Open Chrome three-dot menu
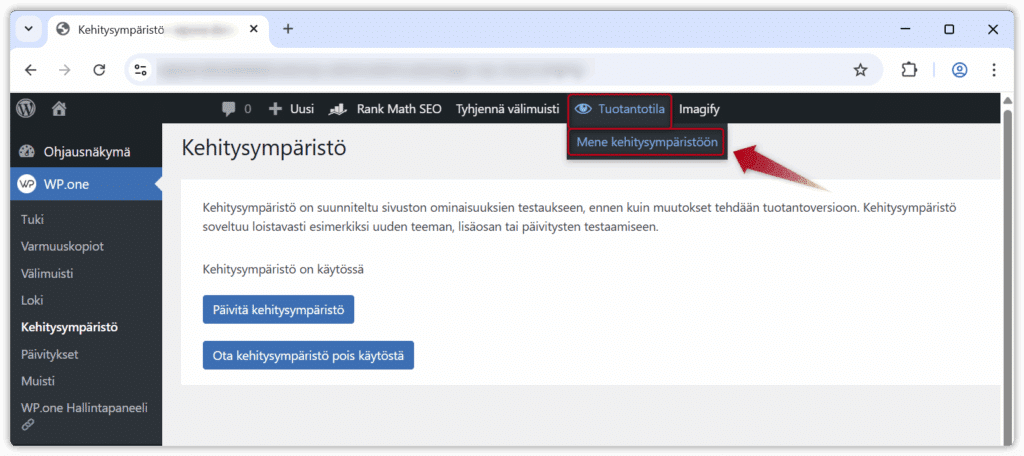 [x=994, y=70]
